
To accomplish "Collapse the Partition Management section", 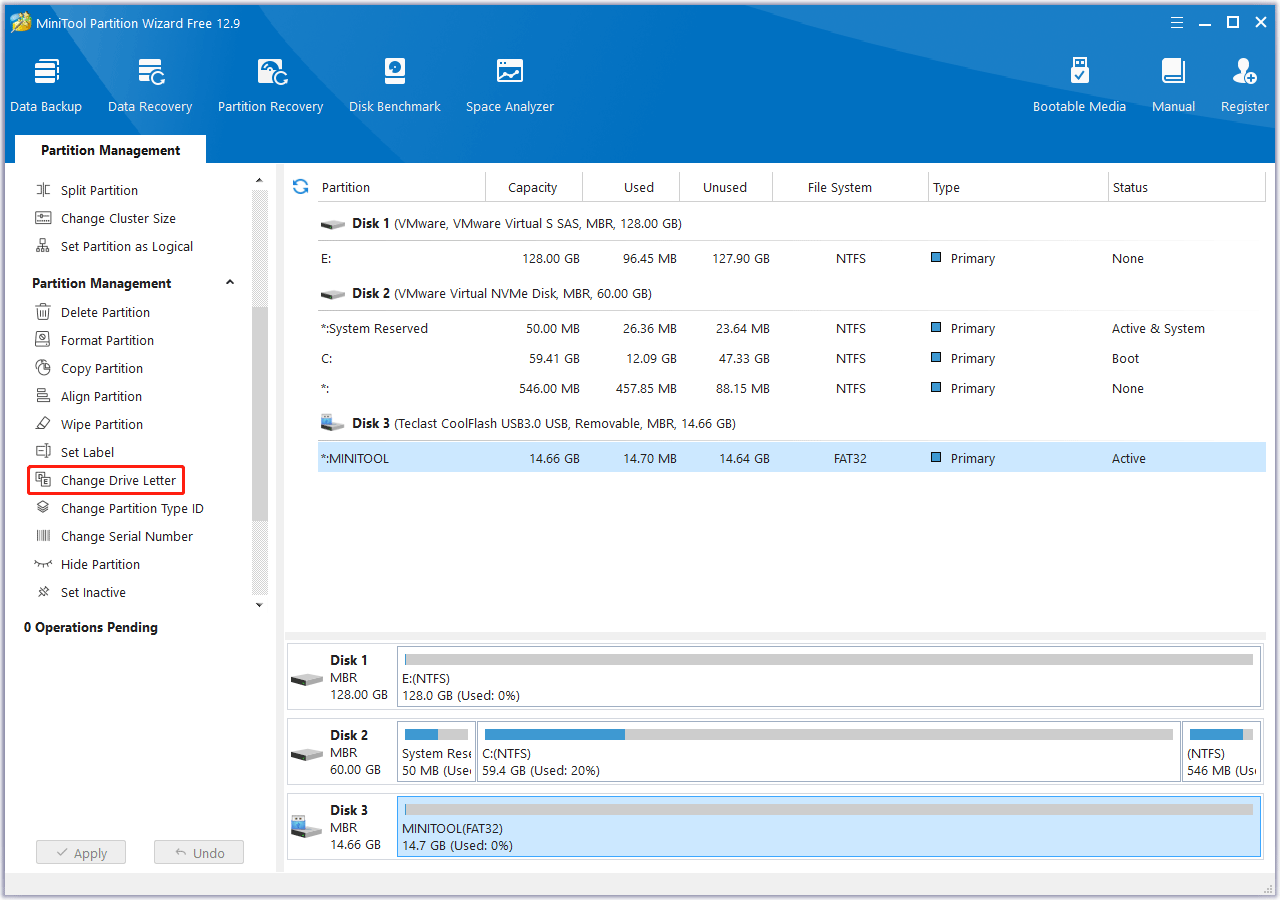I will pos(230,283).
